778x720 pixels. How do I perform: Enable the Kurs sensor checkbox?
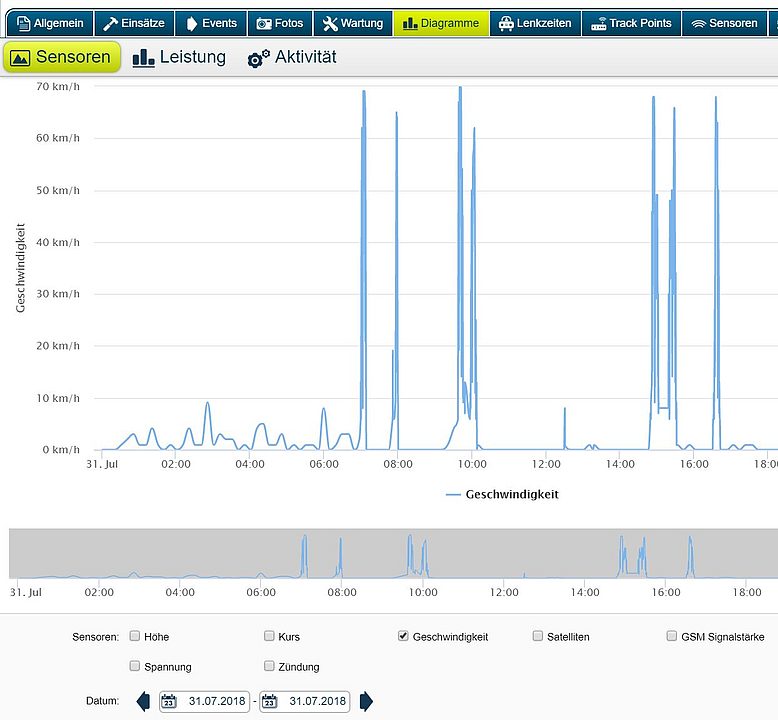click(x=269, y=636)
